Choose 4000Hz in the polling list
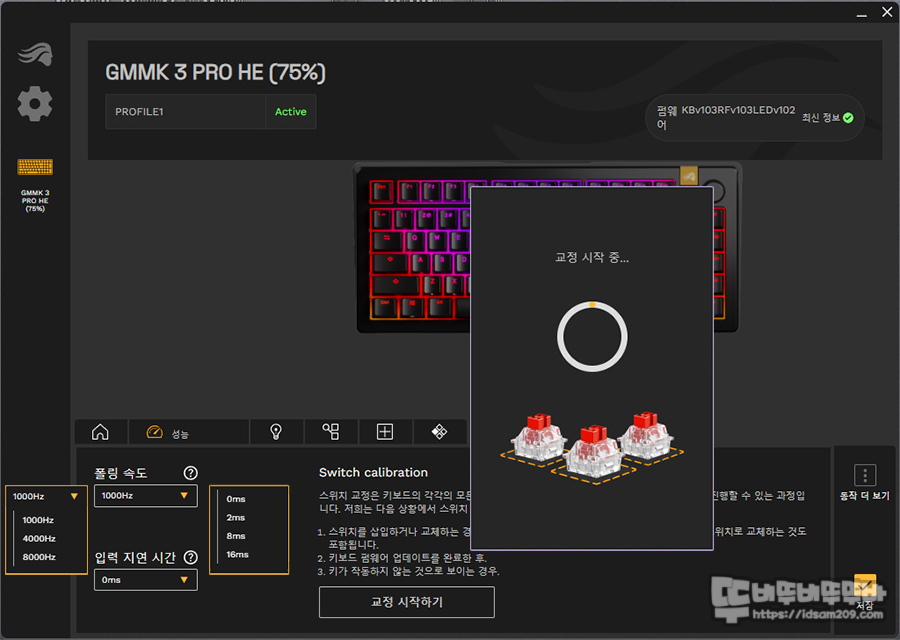 point(39,538)
